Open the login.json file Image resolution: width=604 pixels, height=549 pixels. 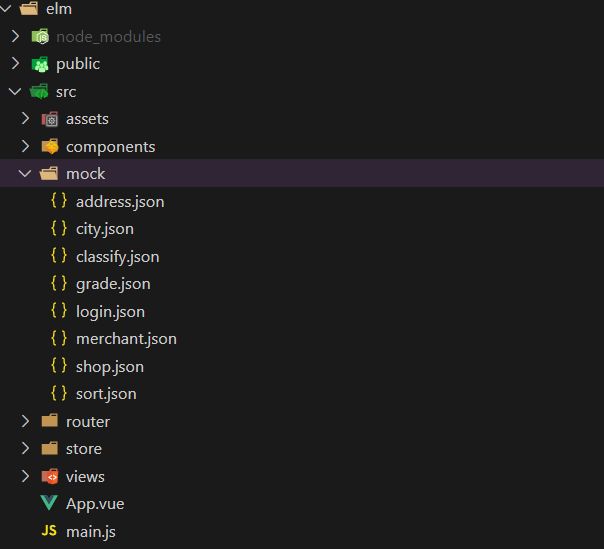[x=111, y=312]
